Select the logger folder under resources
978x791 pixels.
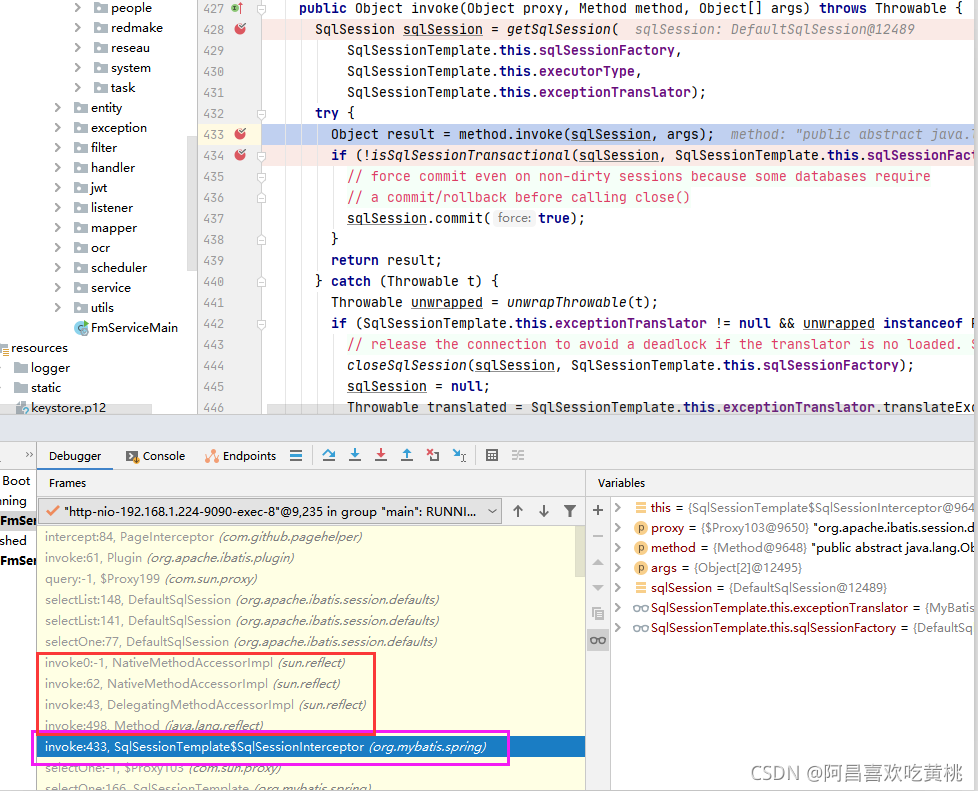coord(42,367)
